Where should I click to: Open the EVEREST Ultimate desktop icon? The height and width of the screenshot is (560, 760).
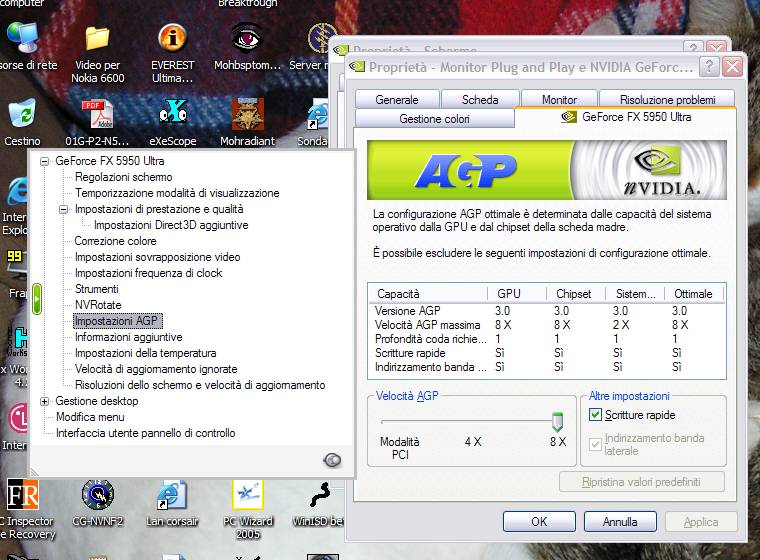pyautogui.click(x=173, y=37)
